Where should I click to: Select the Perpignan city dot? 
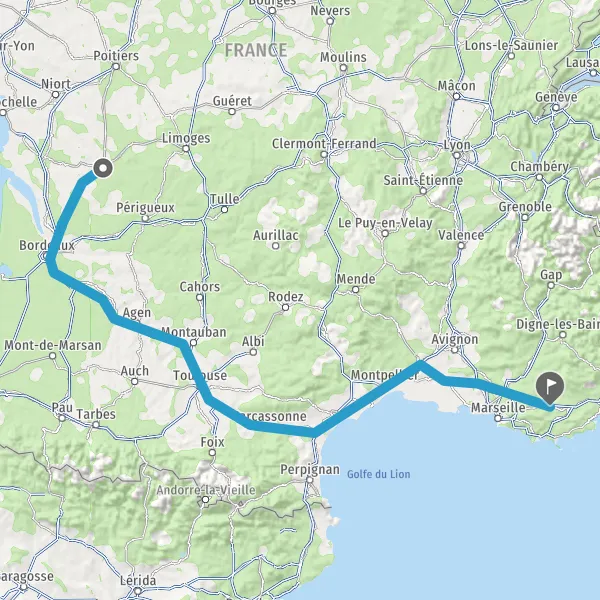click(309, 480)
